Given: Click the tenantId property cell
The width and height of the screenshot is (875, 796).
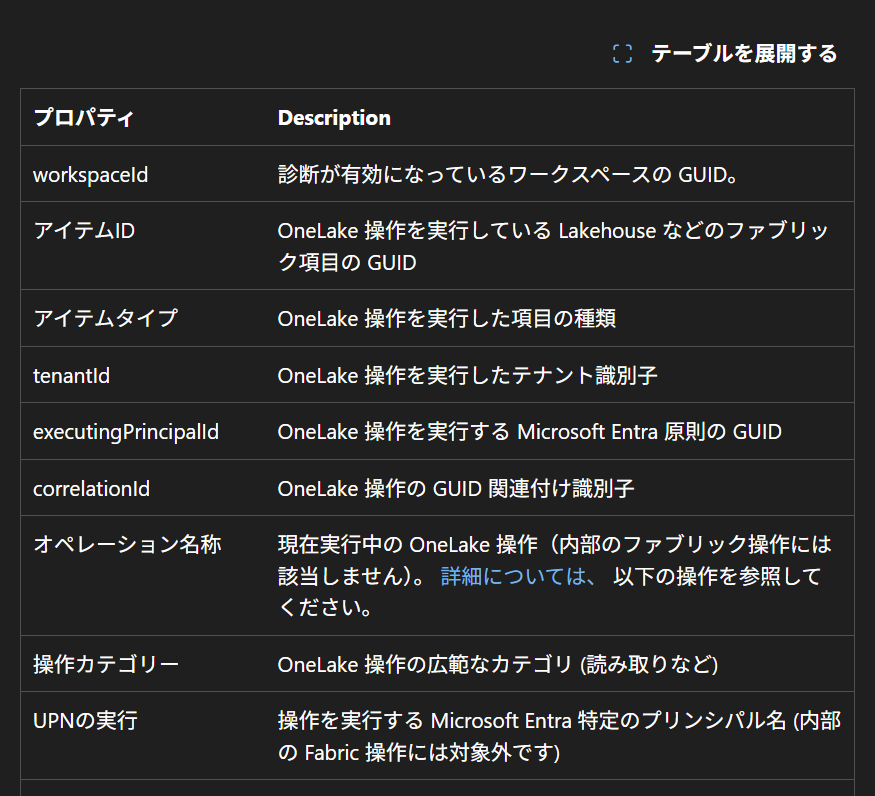Looking at the screenshot, I should click(x=71, y=376).
